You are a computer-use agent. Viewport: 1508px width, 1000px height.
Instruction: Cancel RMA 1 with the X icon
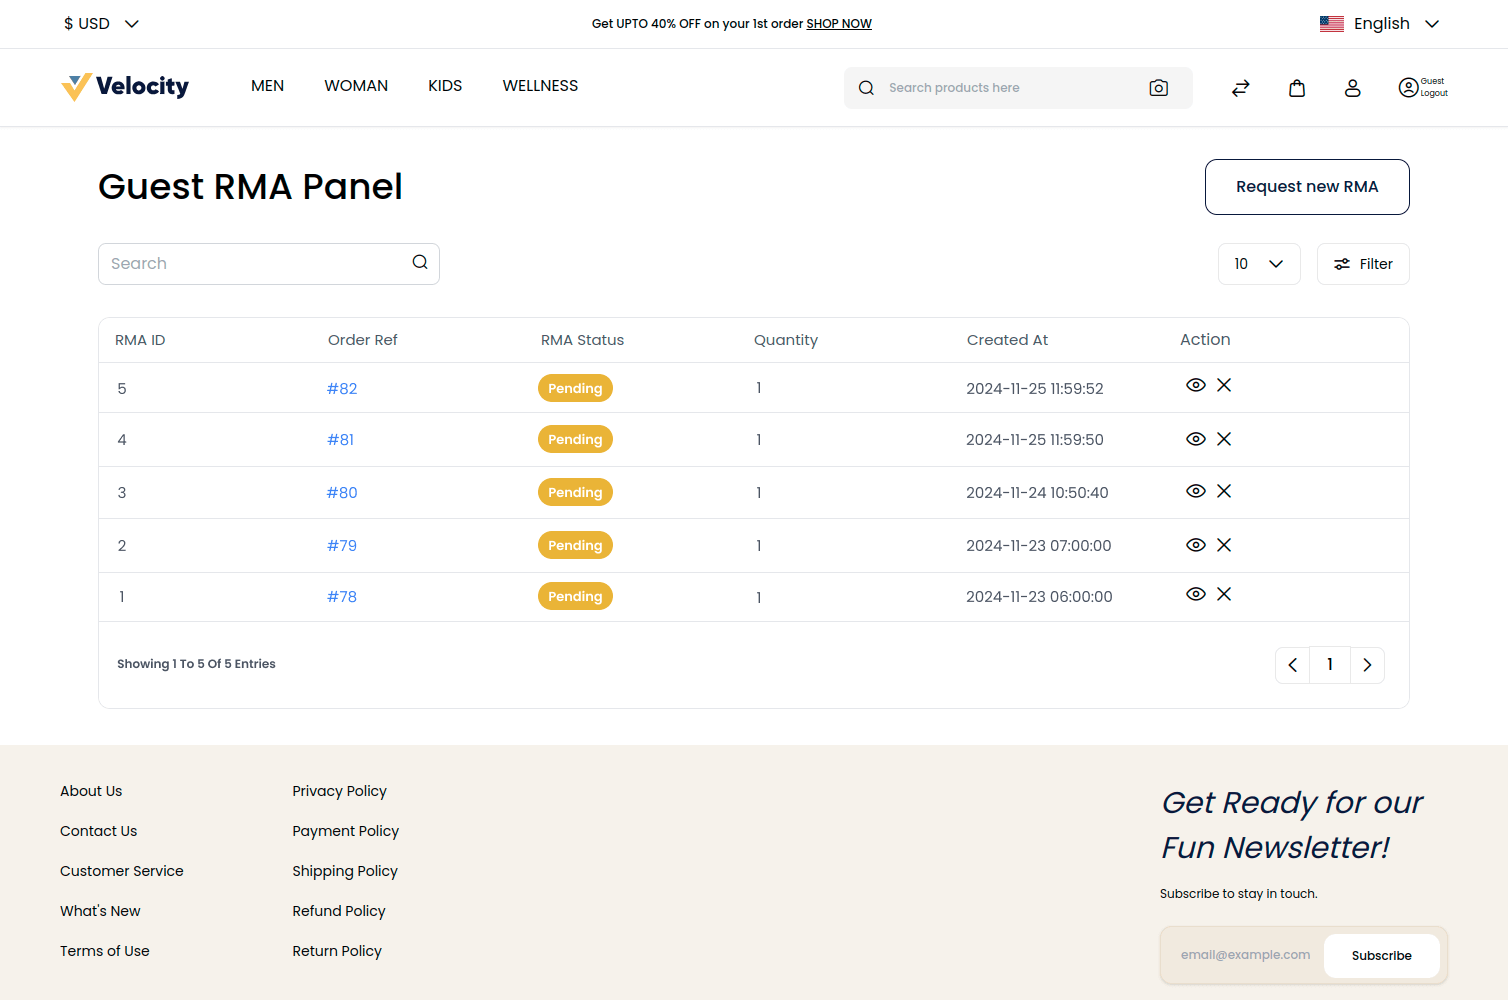(1224, 594)
